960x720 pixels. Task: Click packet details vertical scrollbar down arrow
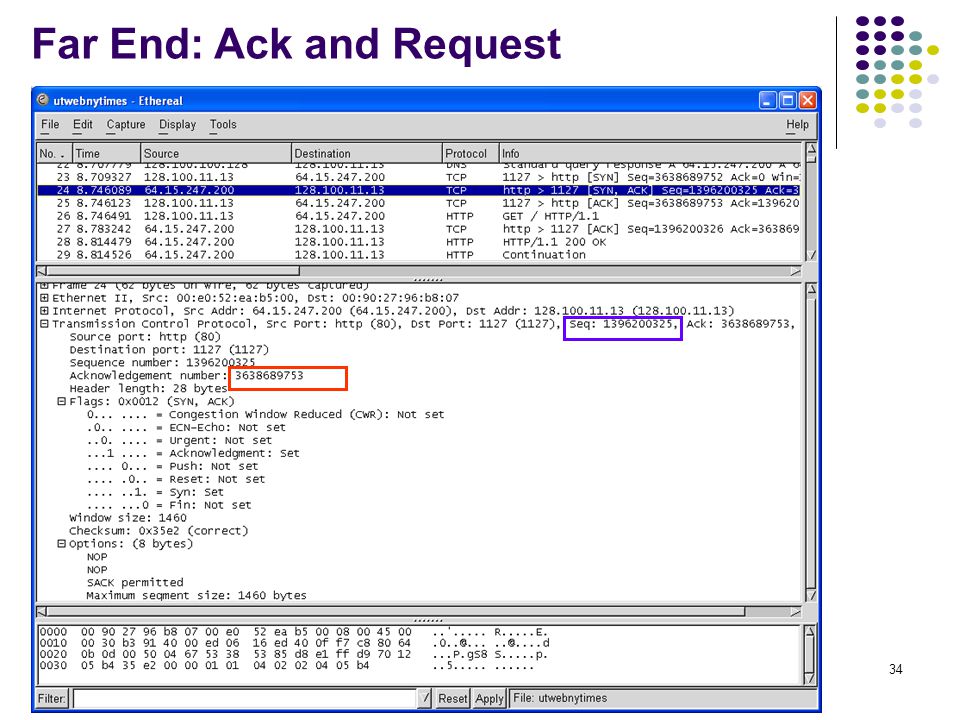coord(811,595)
